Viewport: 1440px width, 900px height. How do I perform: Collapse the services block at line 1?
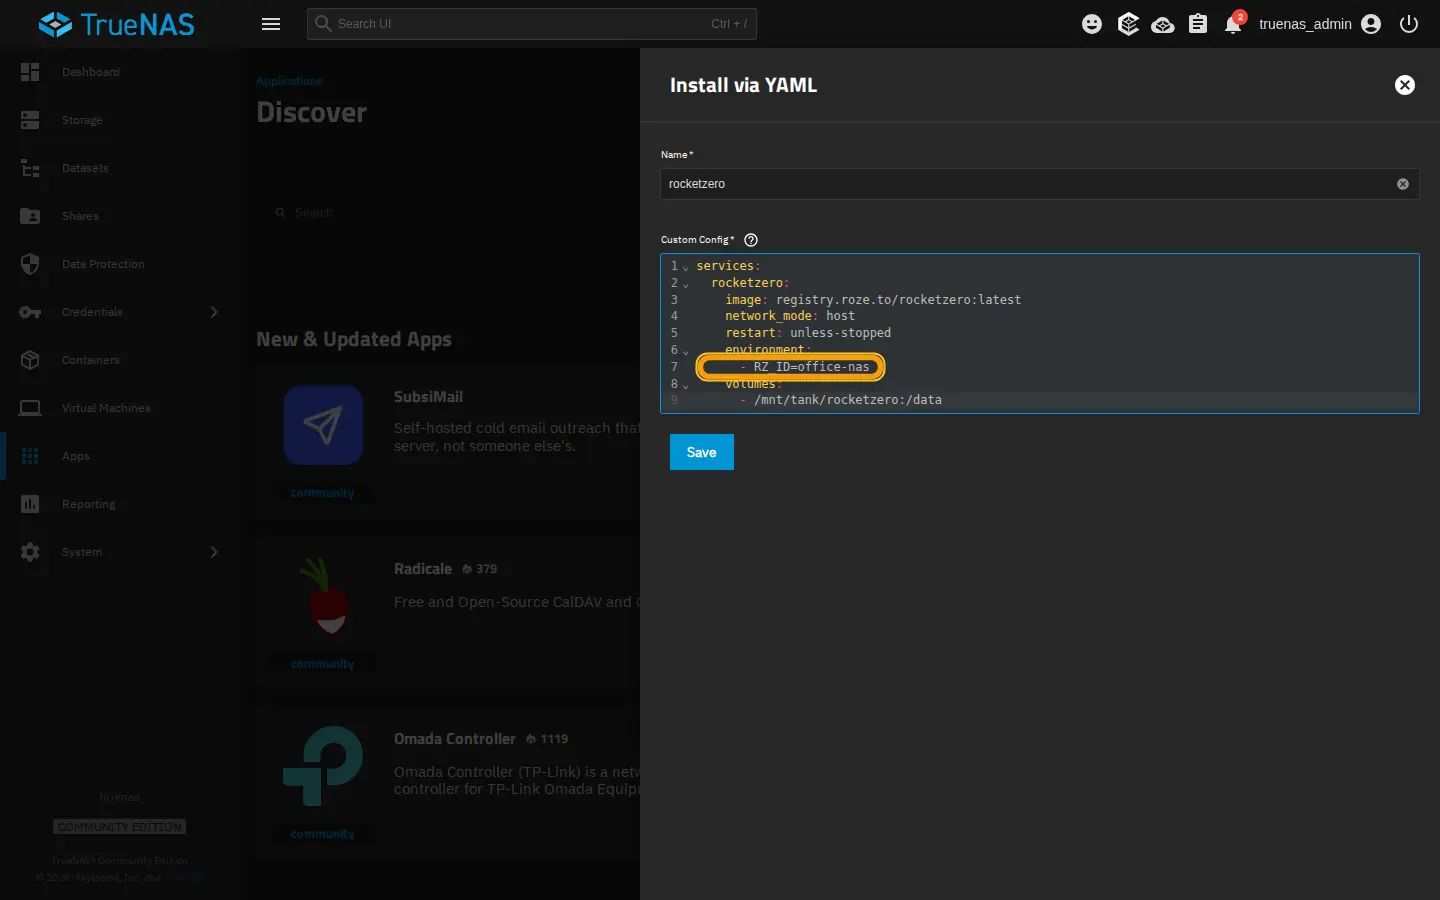686,267
